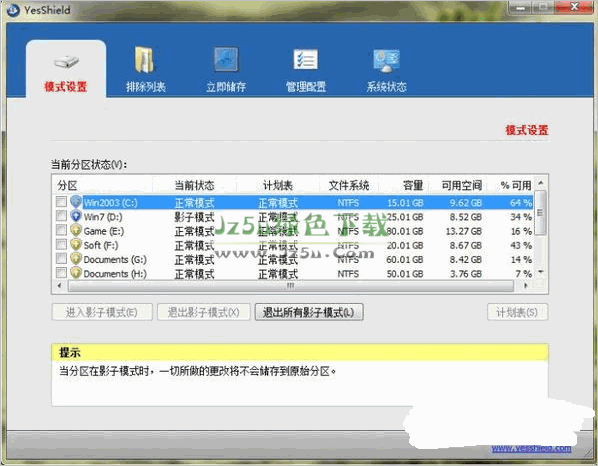Check the Win7 (D:) partition checkbox

pyautogui.click(x=61, y=216)
